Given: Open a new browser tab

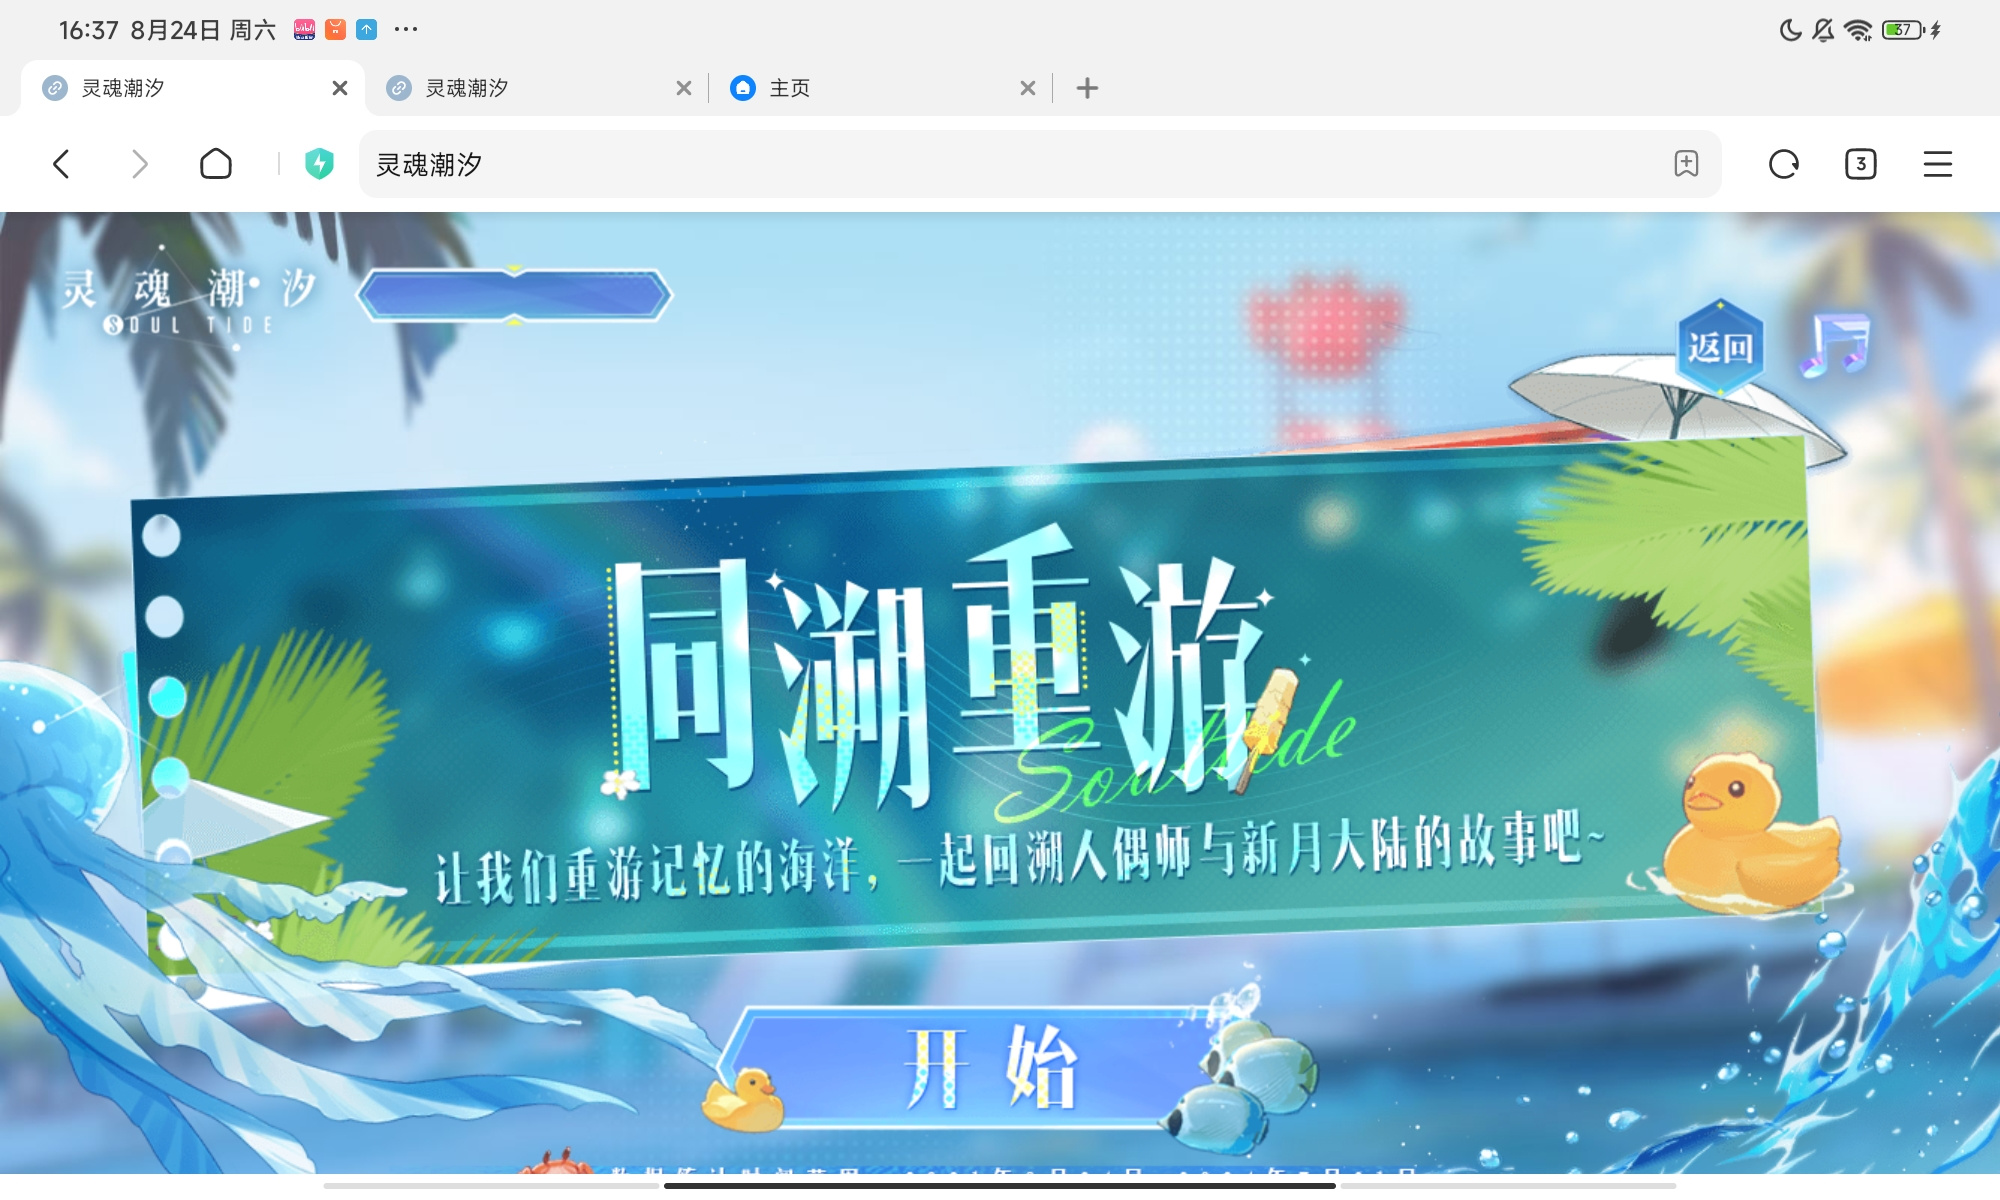Looking at the screenshot, I should click(x=1087, y=88).
